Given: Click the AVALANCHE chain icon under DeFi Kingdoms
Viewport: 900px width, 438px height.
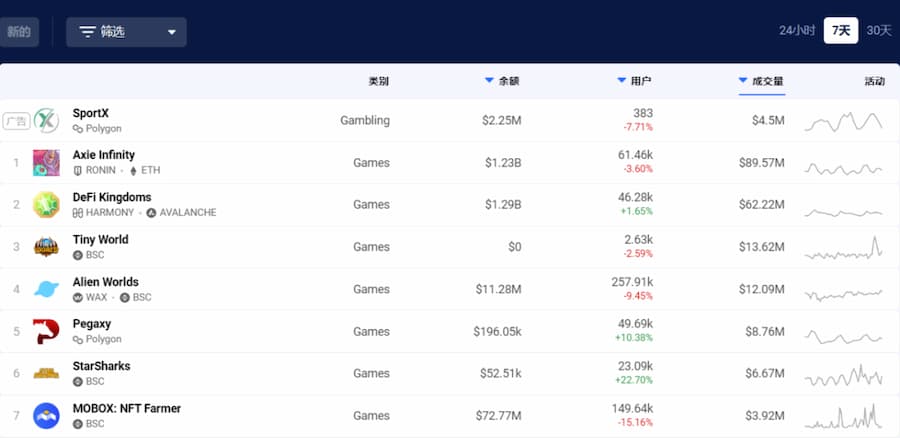Looking at the screenshot, I should point(151,213).
